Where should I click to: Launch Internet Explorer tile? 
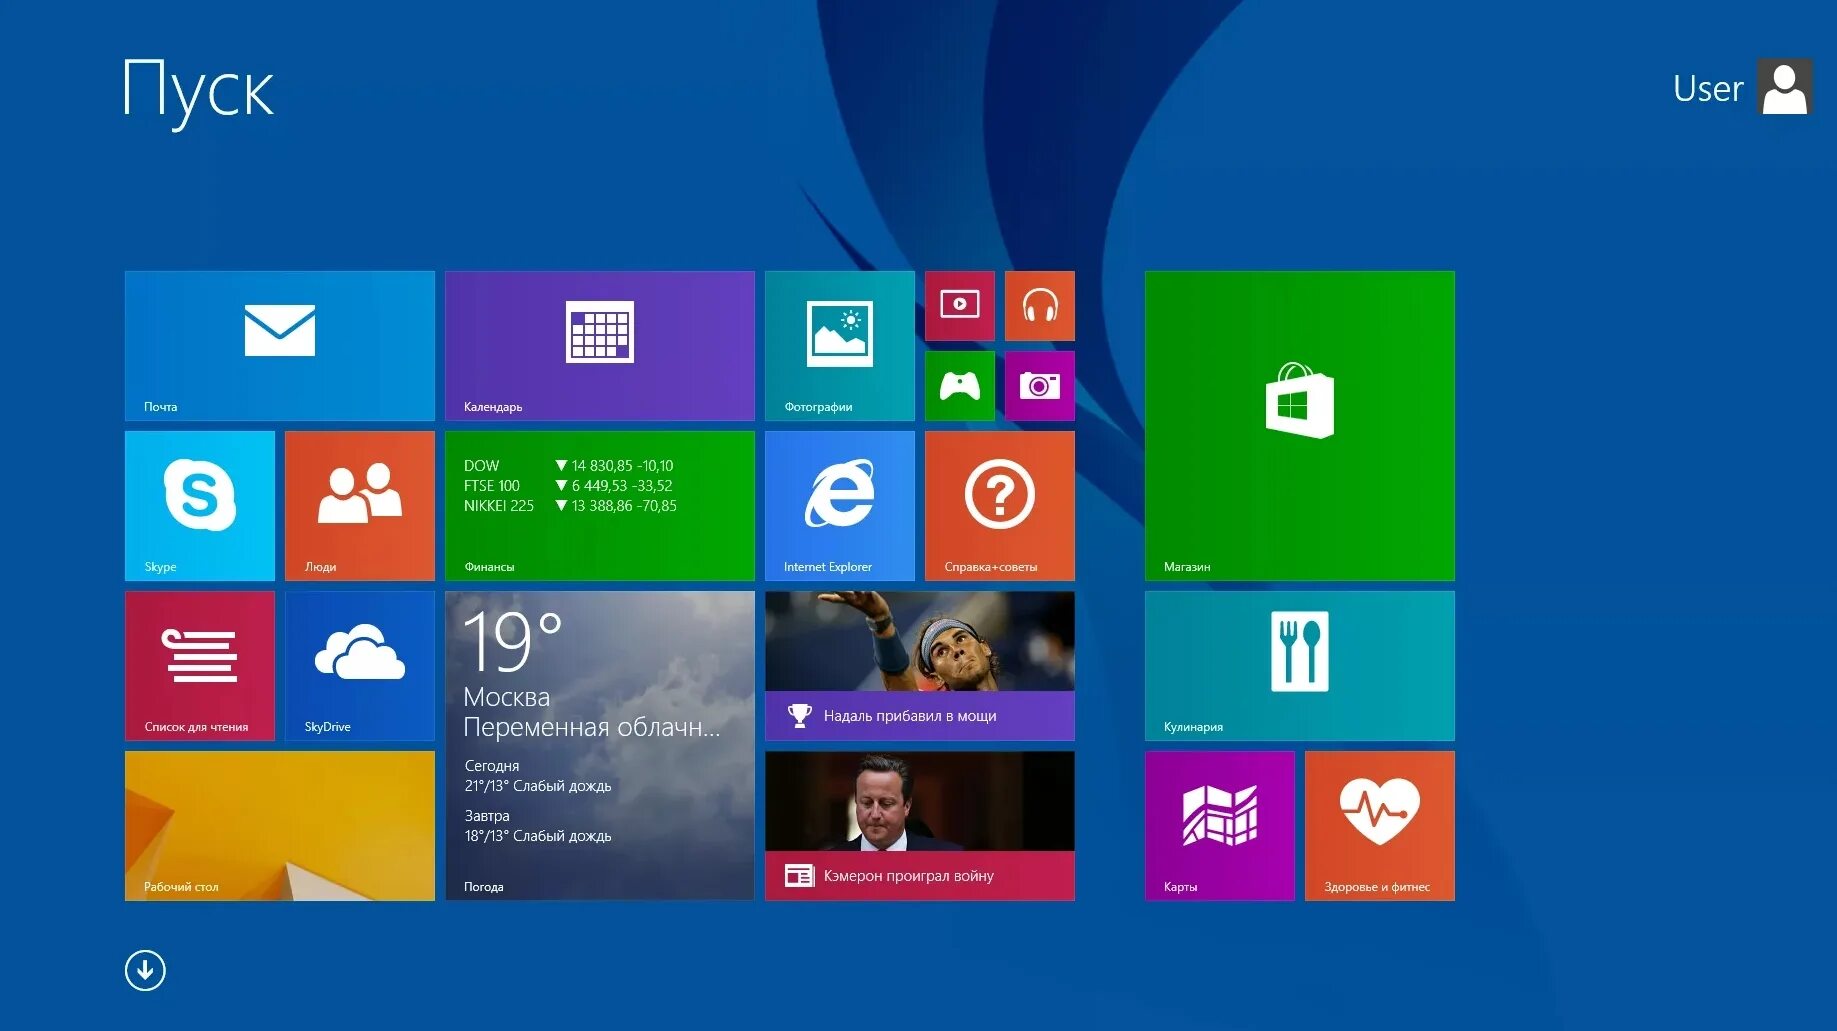click(x=840, y=505)
